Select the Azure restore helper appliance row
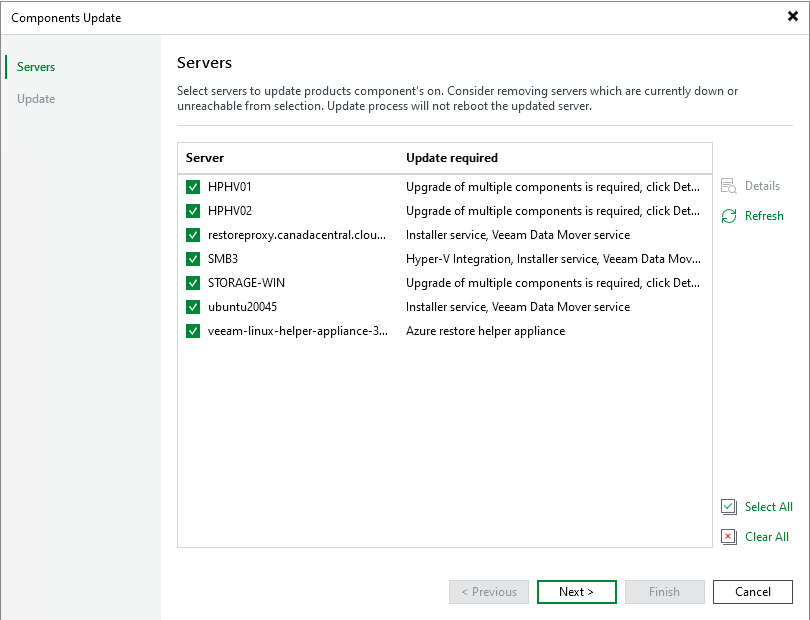Screen dimensions: 810x620 pos(485,331)
